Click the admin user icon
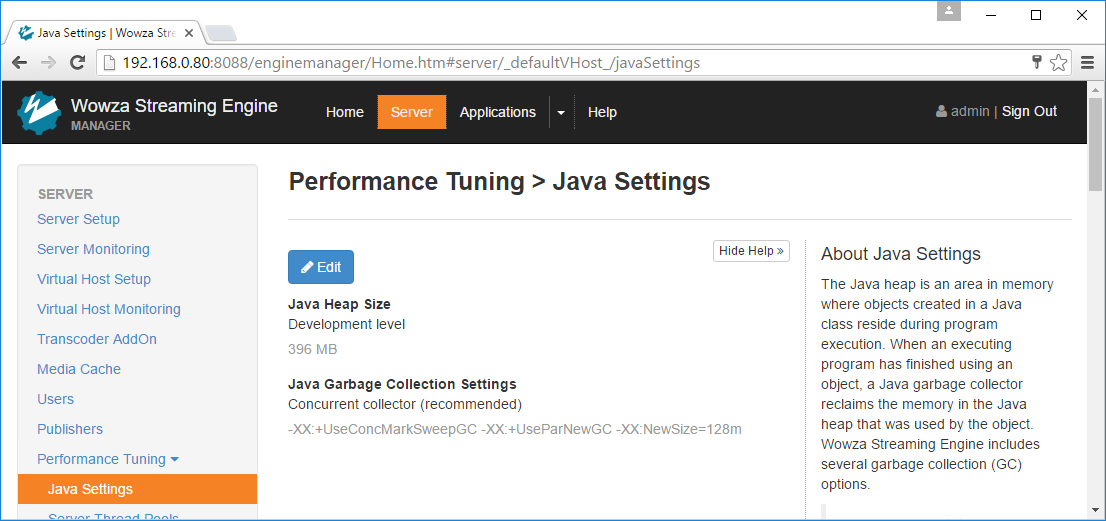Image resolution: width=1106 pixels, height=521 pixels. click(941, 111)
